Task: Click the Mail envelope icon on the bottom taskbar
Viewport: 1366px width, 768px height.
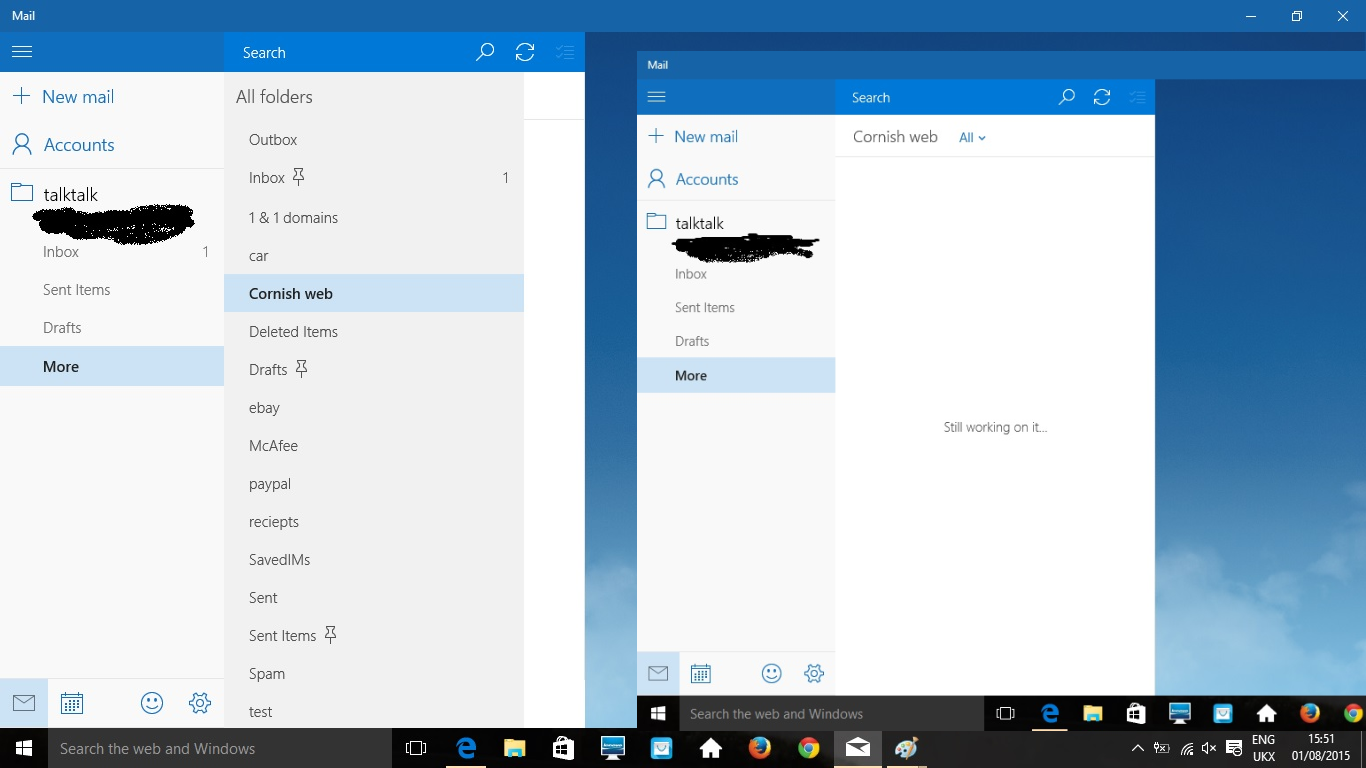Action: pyautogui.click(x=857, y=748)
